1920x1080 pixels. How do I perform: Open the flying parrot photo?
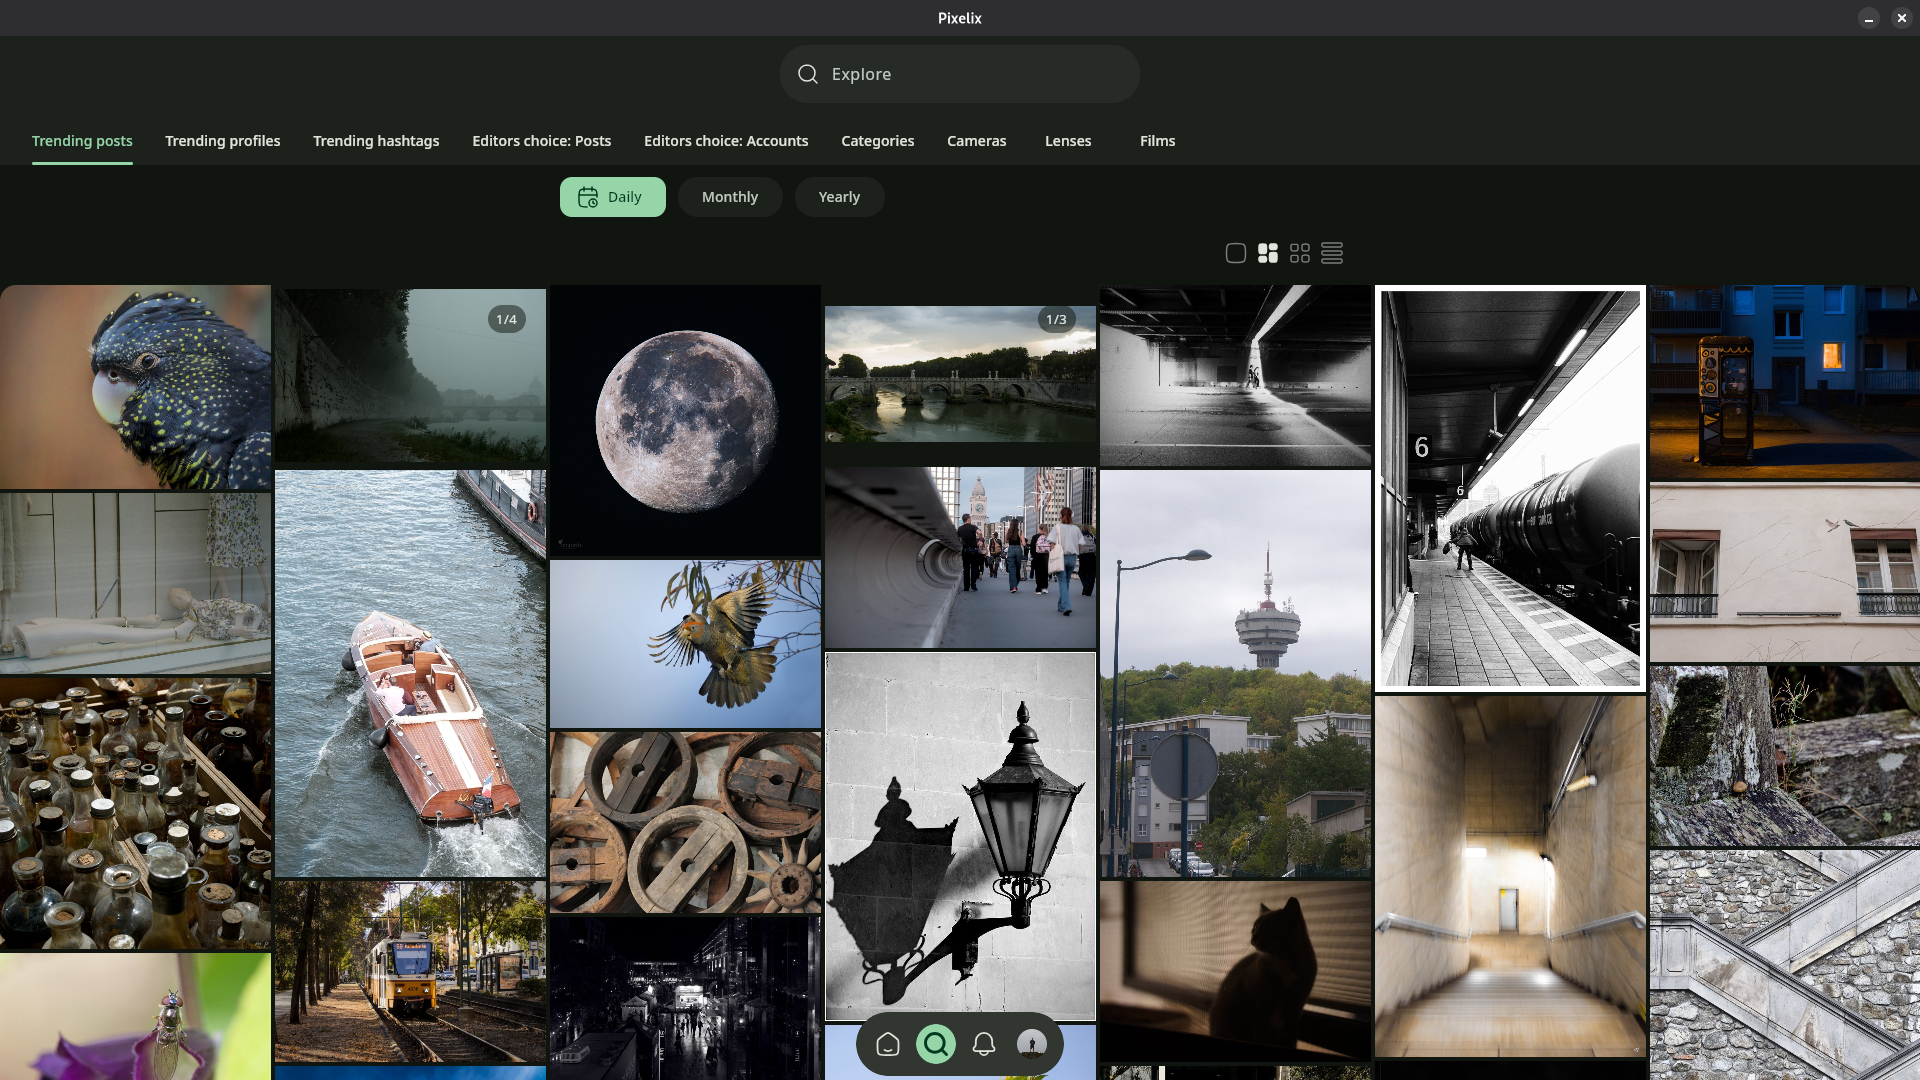tap(685, 644)
